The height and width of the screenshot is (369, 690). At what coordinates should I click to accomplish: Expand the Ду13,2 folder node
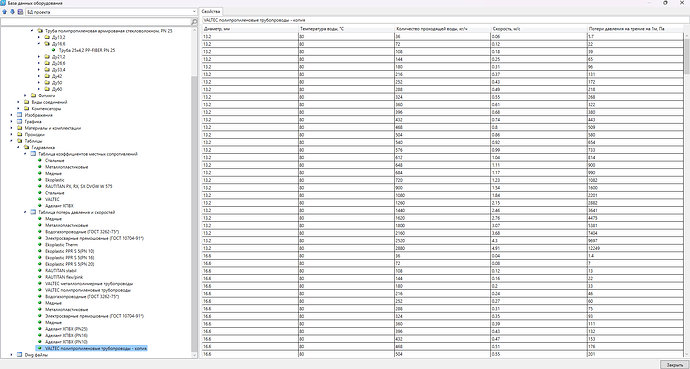[40, 38]
